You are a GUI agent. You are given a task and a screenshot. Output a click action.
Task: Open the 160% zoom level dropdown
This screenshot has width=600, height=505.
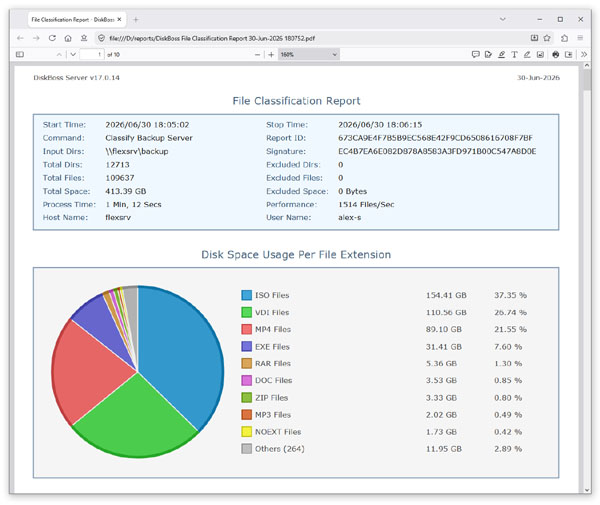(x=308, y=55)
